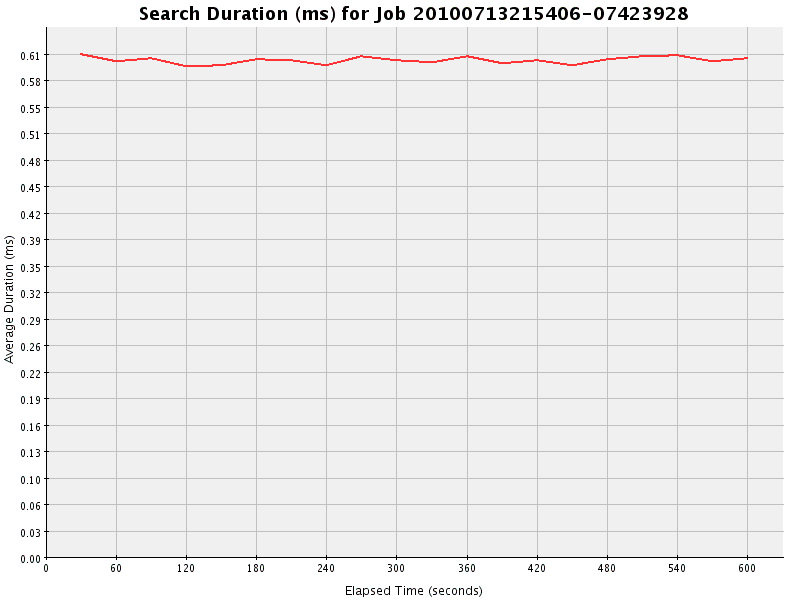
Task: Click the 0.10 y-axis tick label
Action: (x=30, y=480)
